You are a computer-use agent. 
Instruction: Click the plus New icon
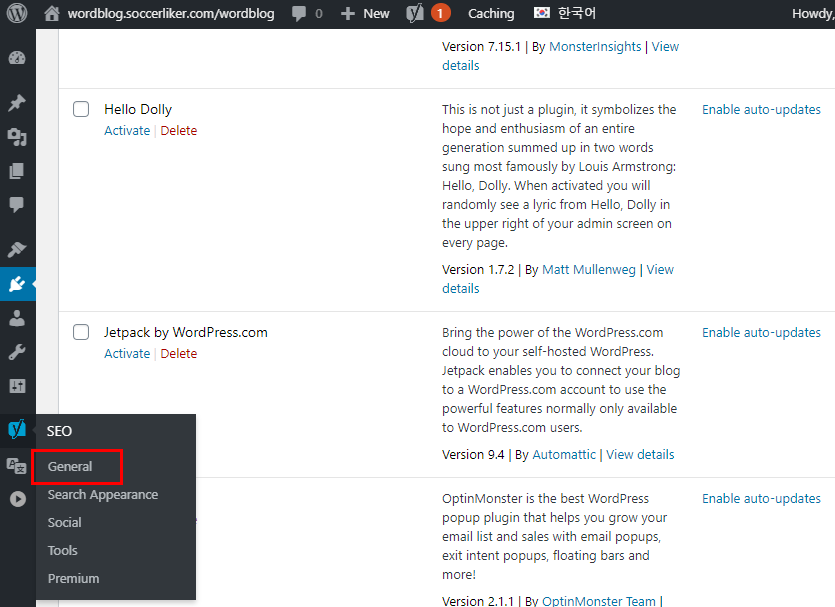(x=347, y=14)
